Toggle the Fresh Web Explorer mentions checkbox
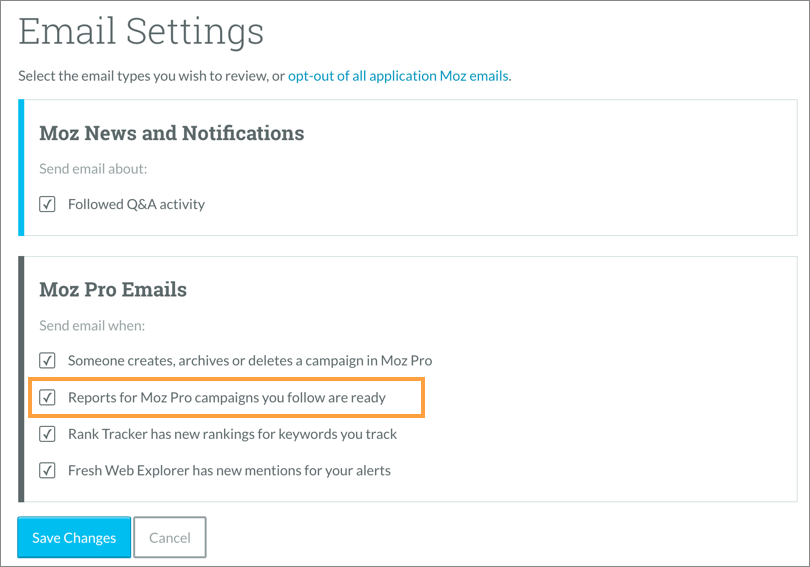 coord(47,470)
